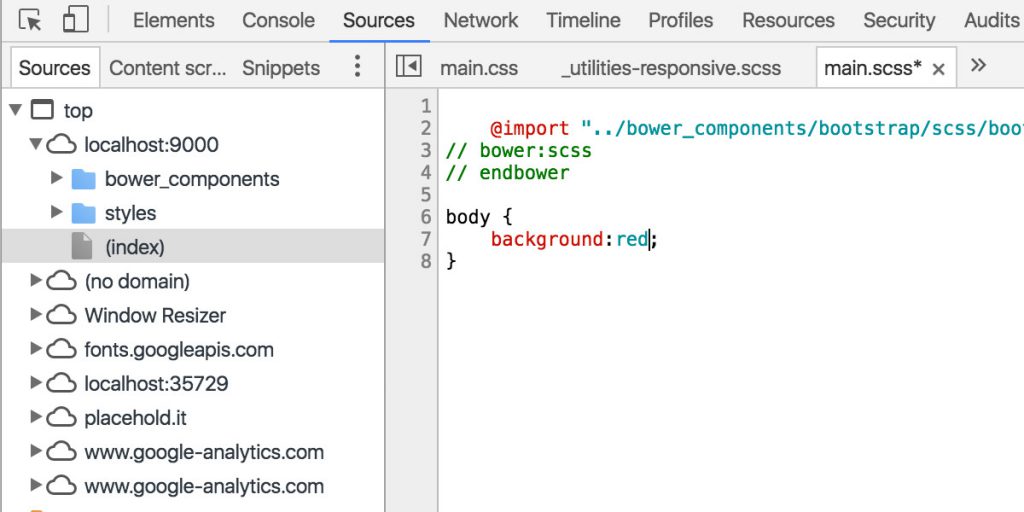The image size is (1024, 512).
Task: Click line number 7 in gutter
Action: coord(426,239)
